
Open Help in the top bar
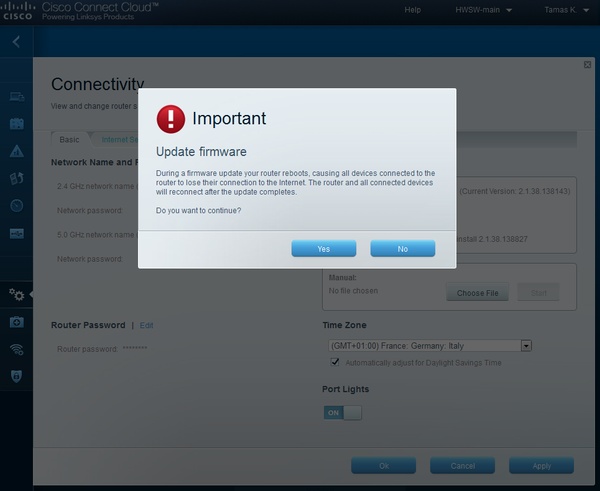pyautogui.click(x=412, y=10)
